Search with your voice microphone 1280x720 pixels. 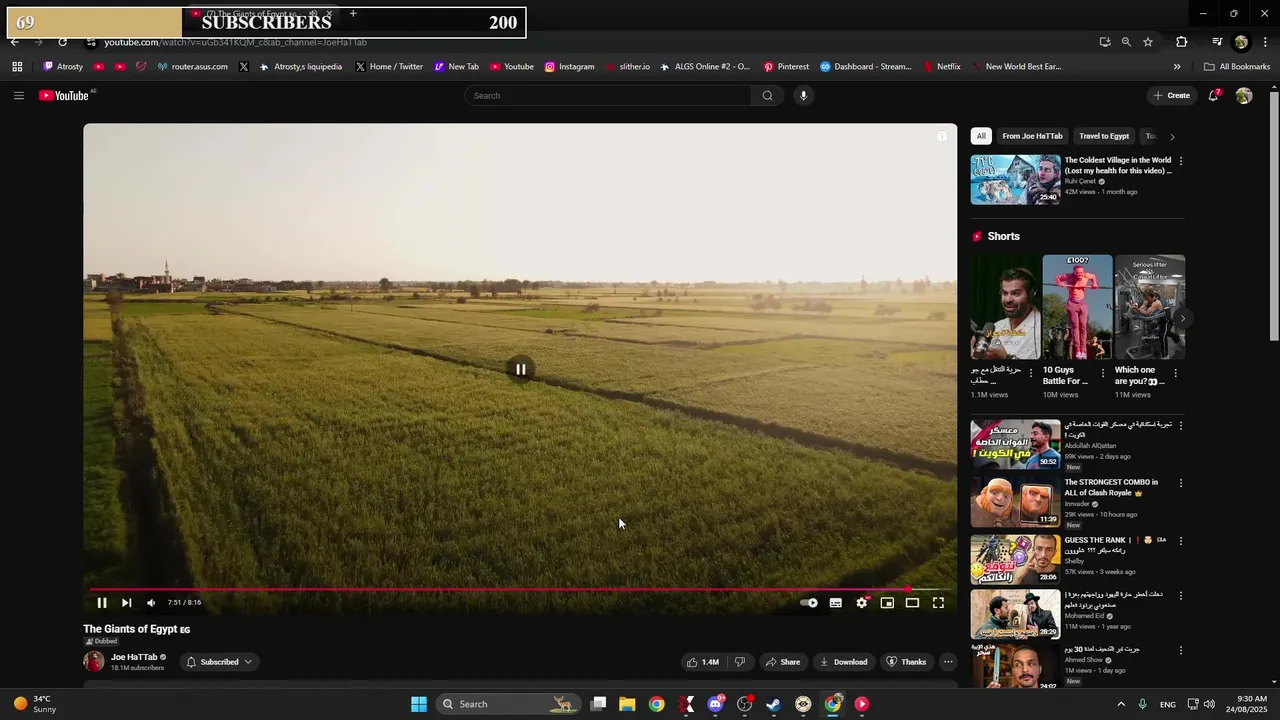pos(803,96)
